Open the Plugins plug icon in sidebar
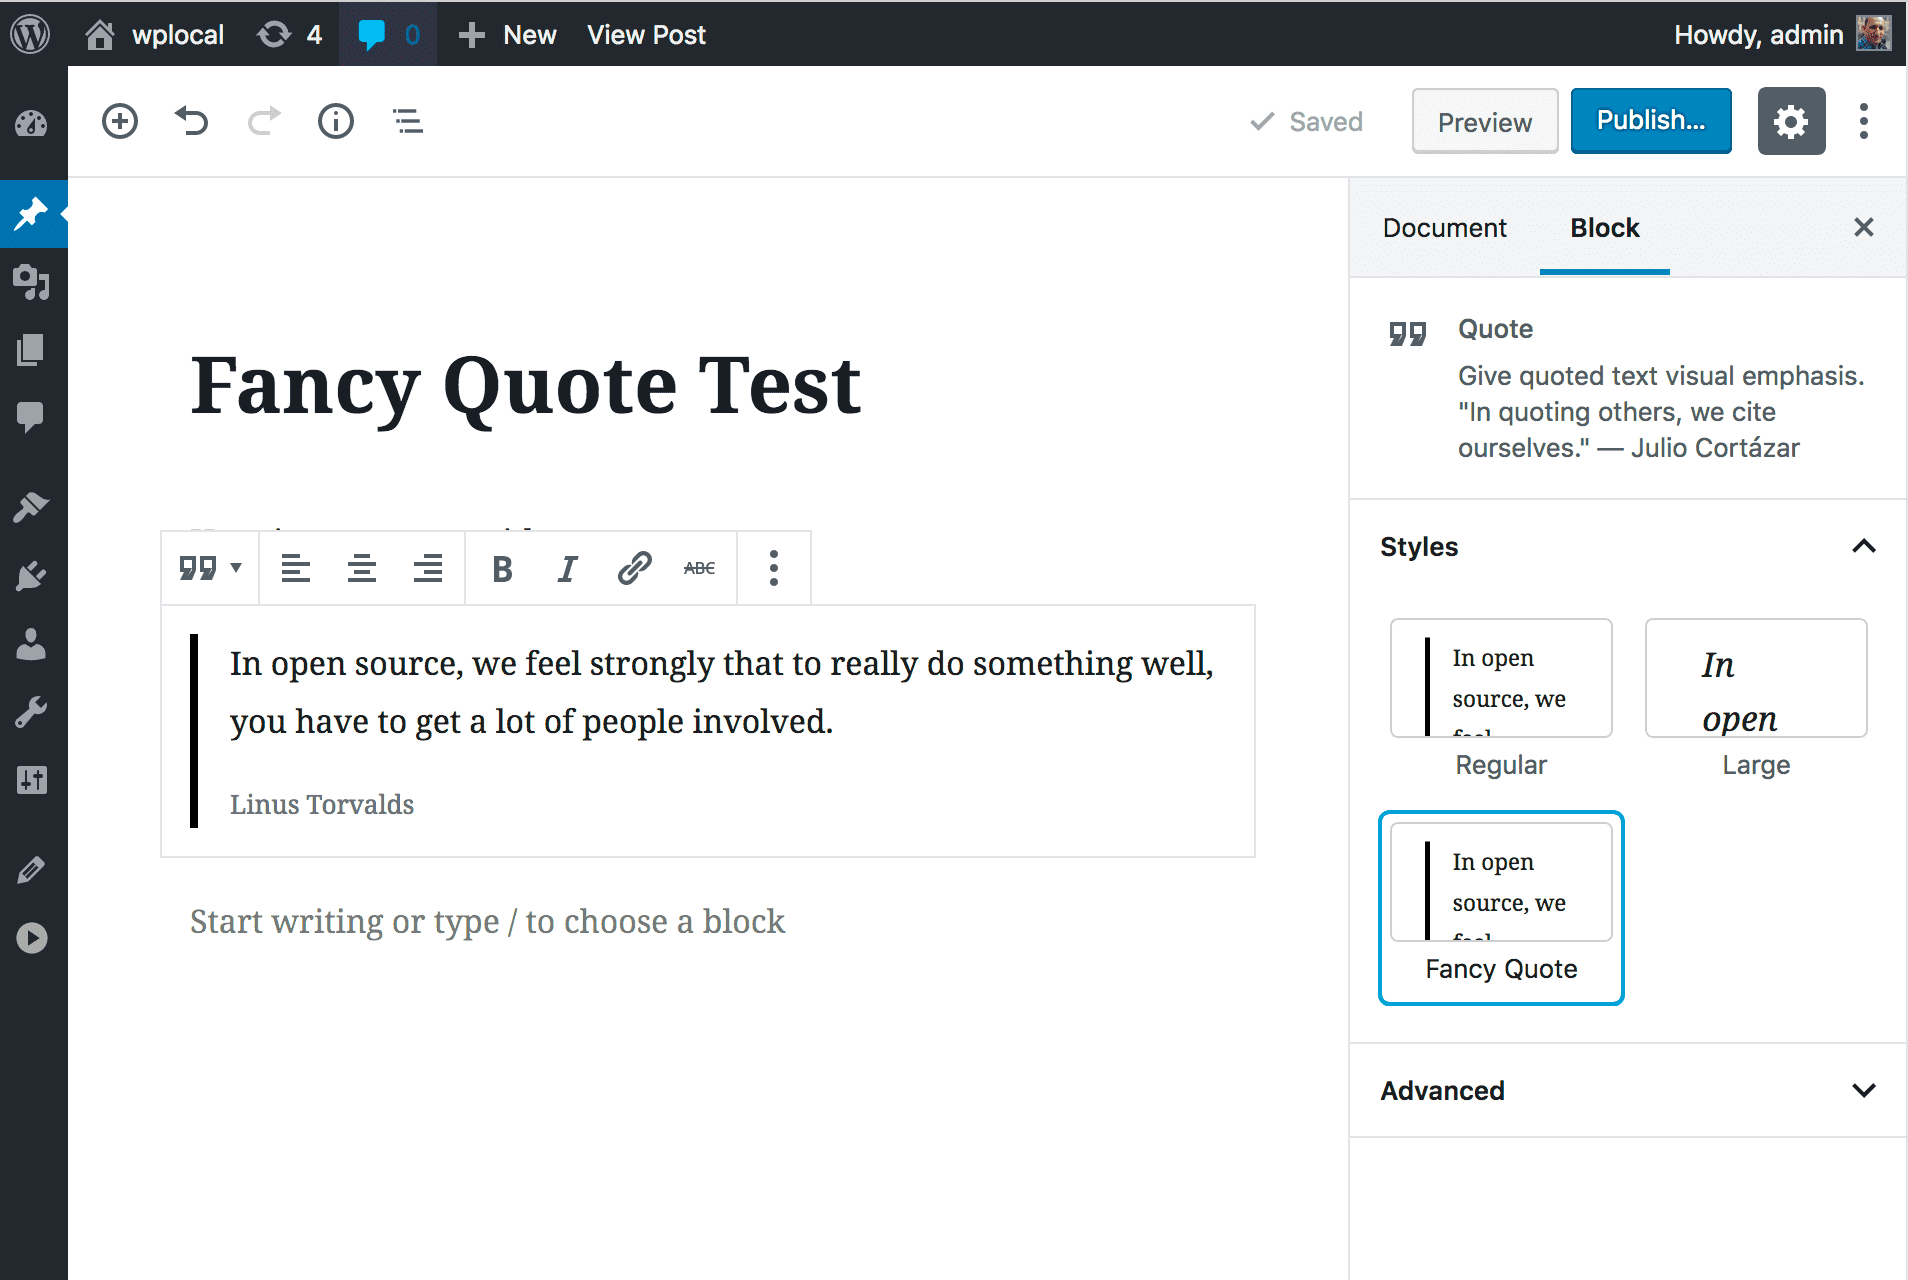 [33, 575]
